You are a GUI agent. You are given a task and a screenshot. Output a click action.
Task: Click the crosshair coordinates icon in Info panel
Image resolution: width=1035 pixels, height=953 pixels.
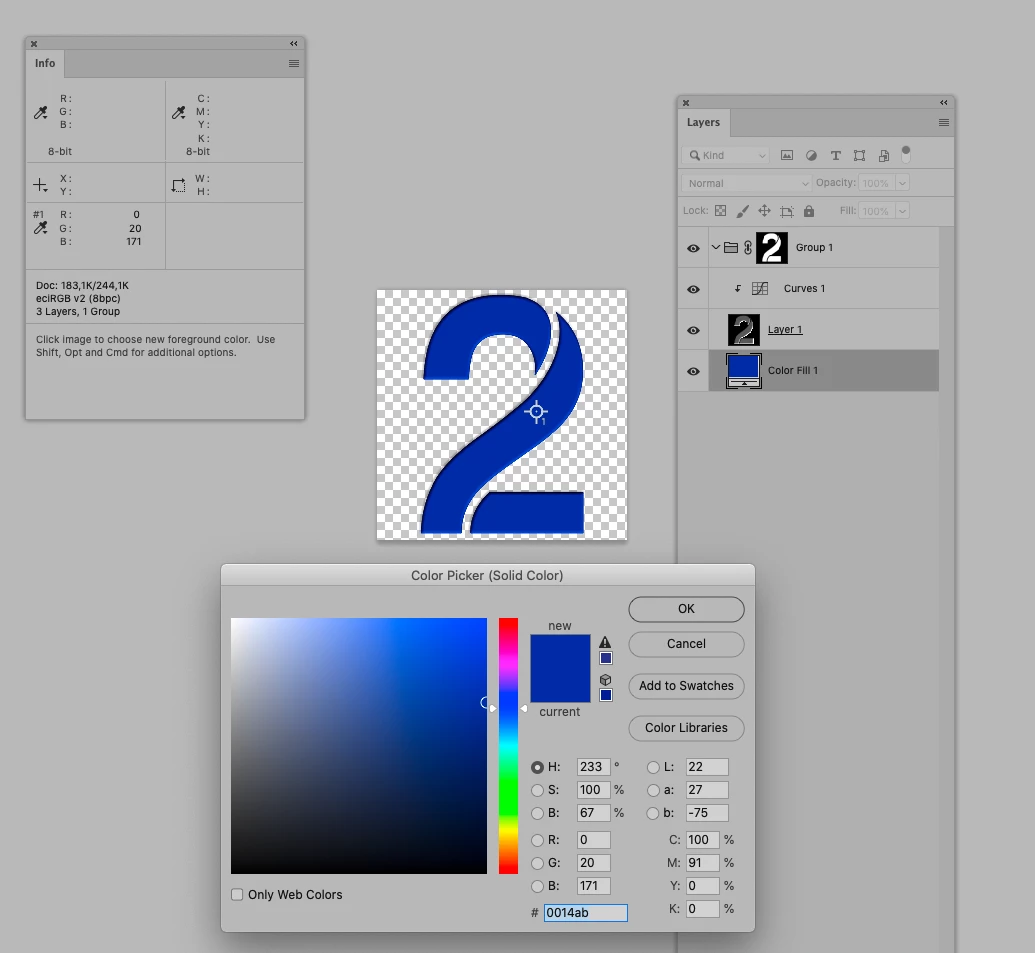pyautogui.click(x=40, y=185)
